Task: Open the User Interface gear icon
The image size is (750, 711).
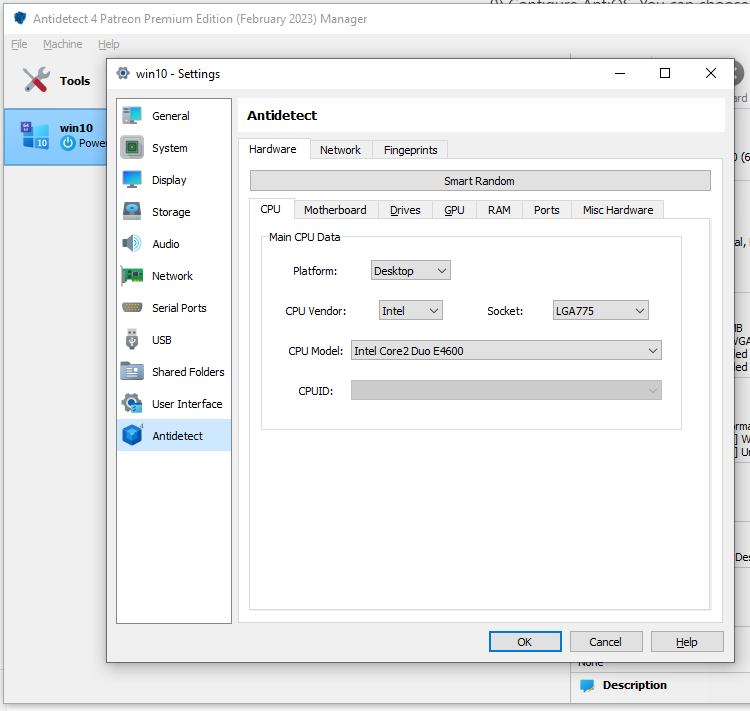Action: coord(132,403)
